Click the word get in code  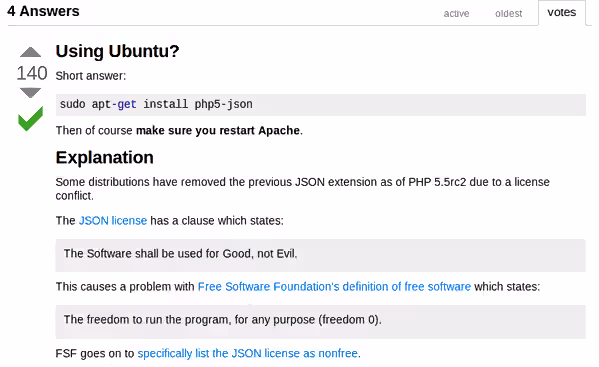(127, 104)
